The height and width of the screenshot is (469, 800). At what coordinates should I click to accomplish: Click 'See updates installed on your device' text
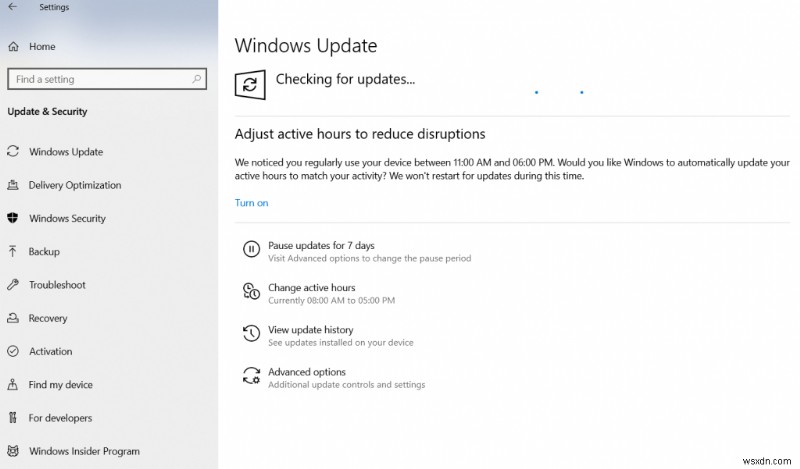tap(341, 342)
